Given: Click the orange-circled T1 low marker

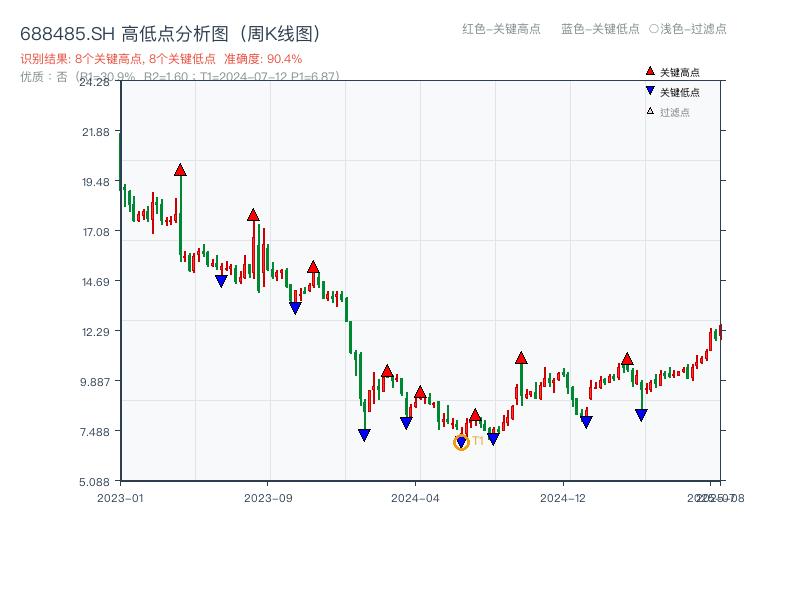Looking at the screenshot, I should 461,442.
